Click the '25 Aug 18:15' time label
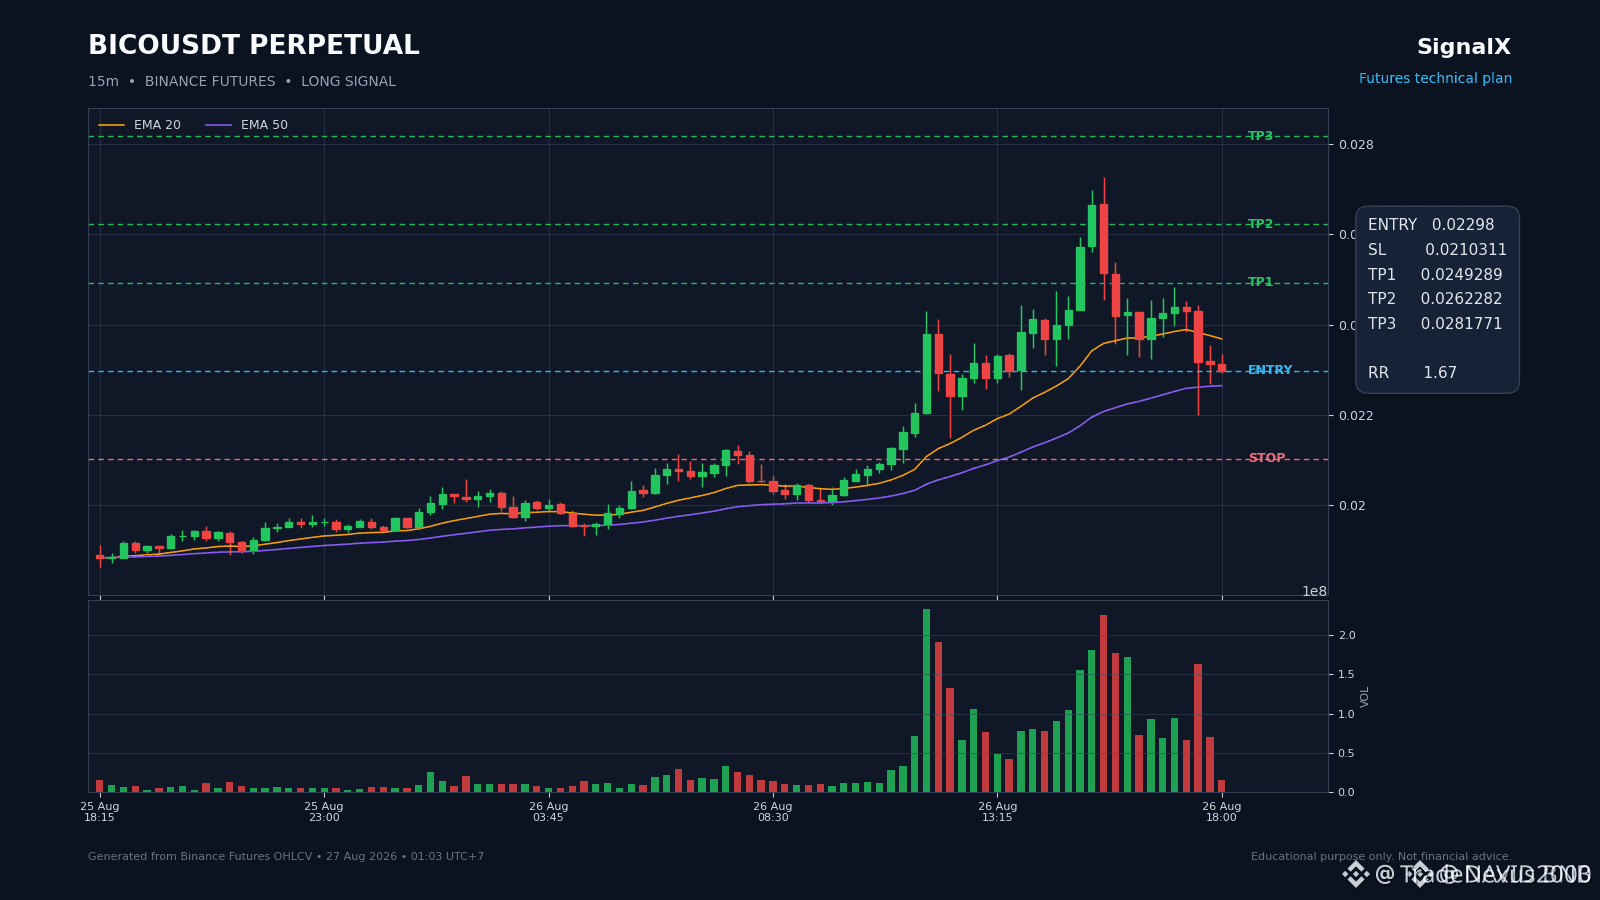 (x=100, y=812)
